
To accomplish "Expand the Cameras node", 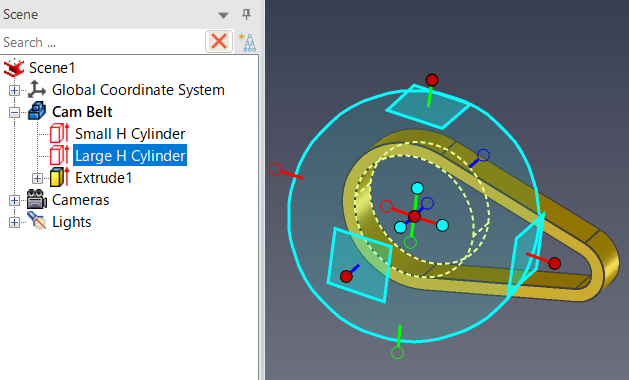I will point(14,200).
